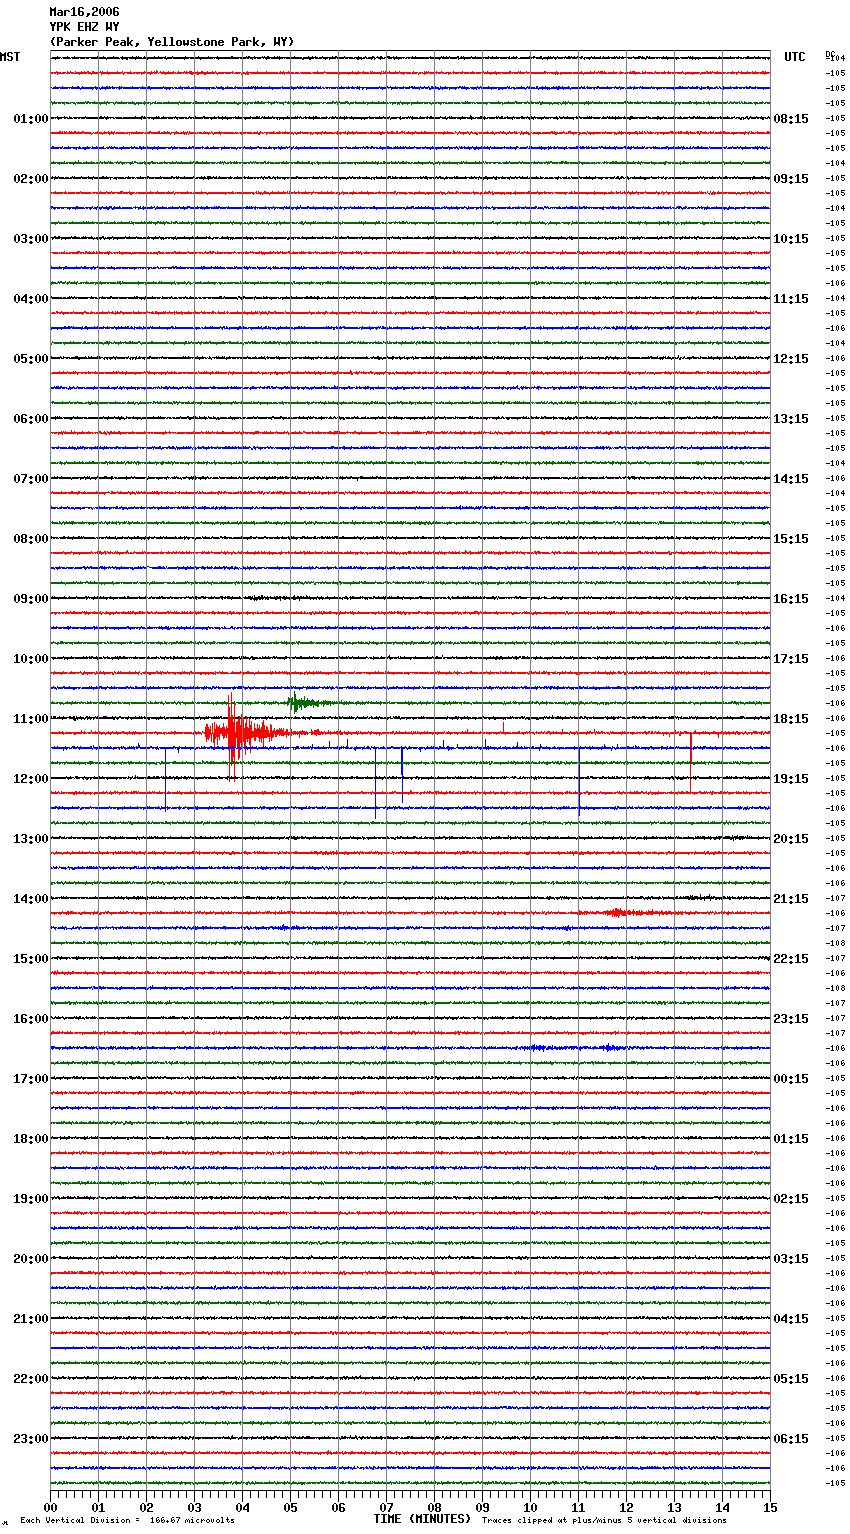
Task: Click the 20:15 UTC time label
Action: click(x=791, y=839)
